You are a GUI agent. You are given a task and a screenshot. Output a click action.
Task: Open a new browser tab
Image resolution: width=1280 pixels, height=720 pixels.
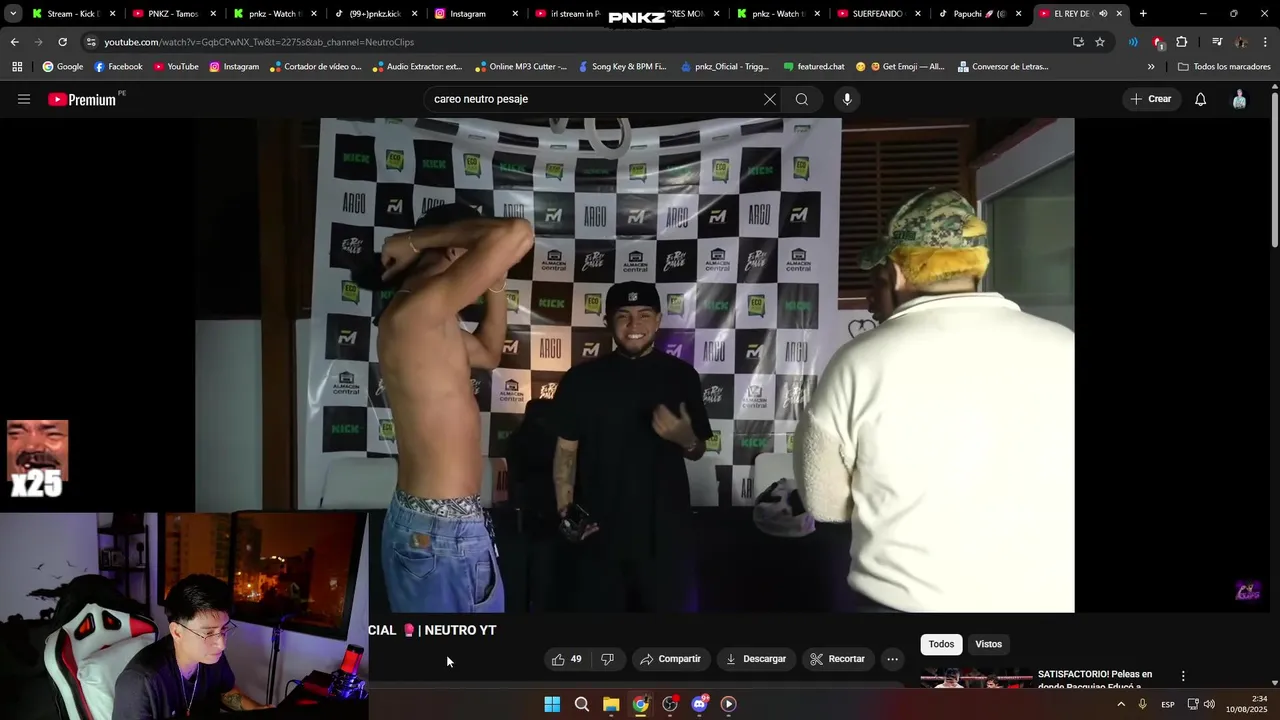[x=1143, y=14]
